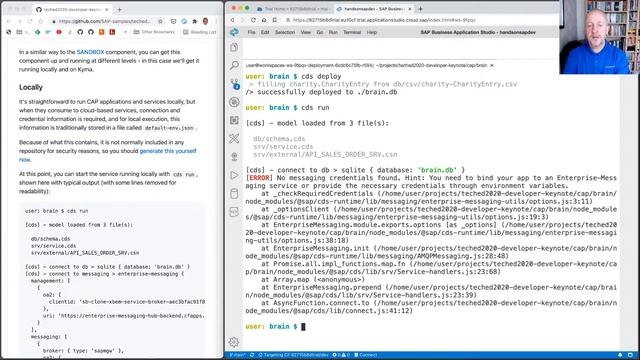Click the SAP Business Application Studio logo

point(234,32)
